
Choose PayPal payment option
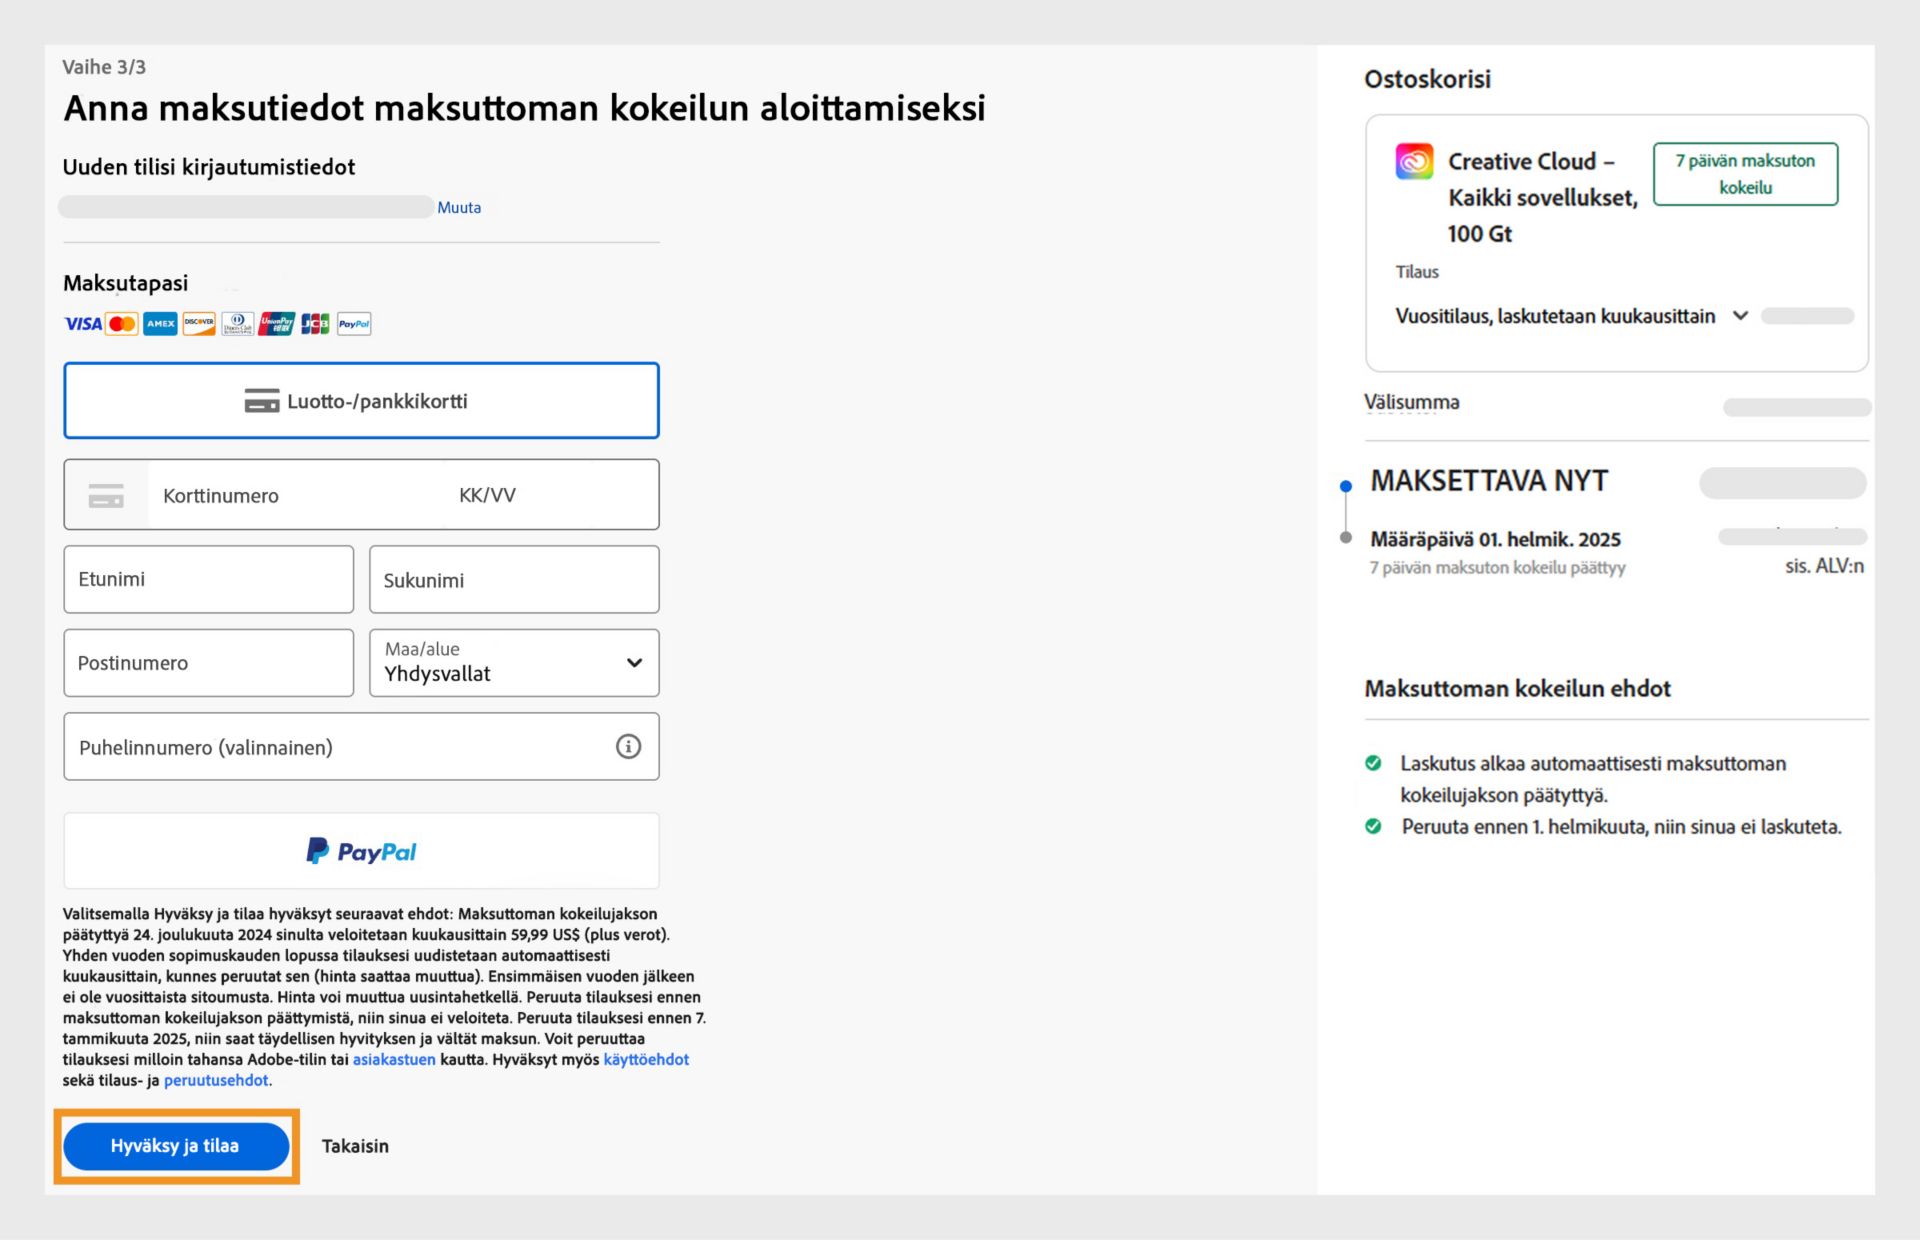pos(361,851)
